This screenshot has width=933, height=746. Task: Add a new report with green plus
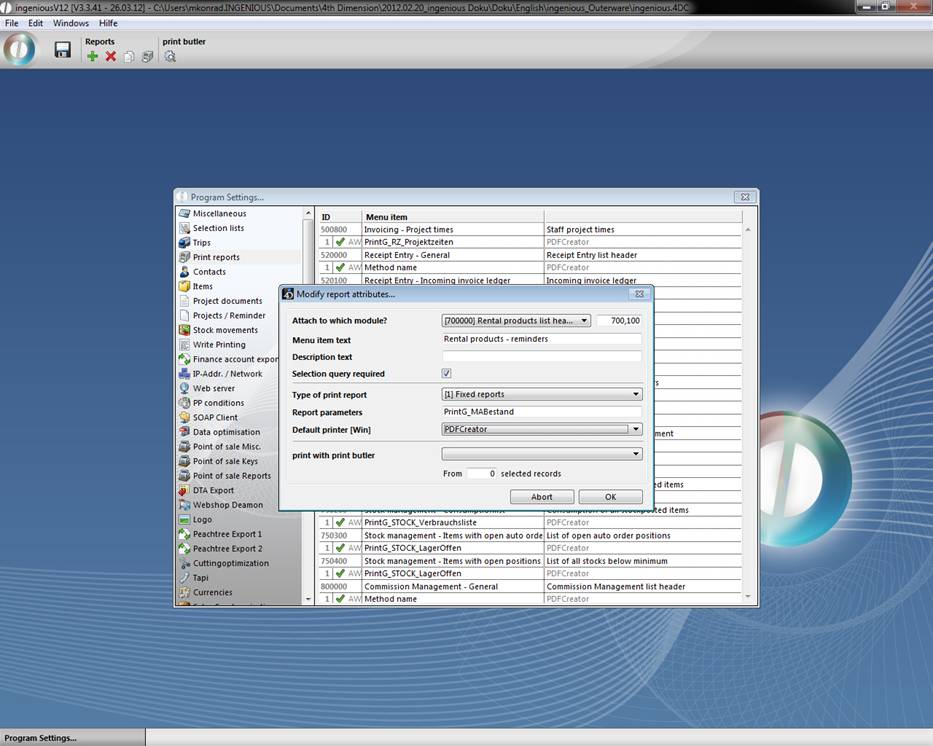pyautogui.click(x=93, y=57)
